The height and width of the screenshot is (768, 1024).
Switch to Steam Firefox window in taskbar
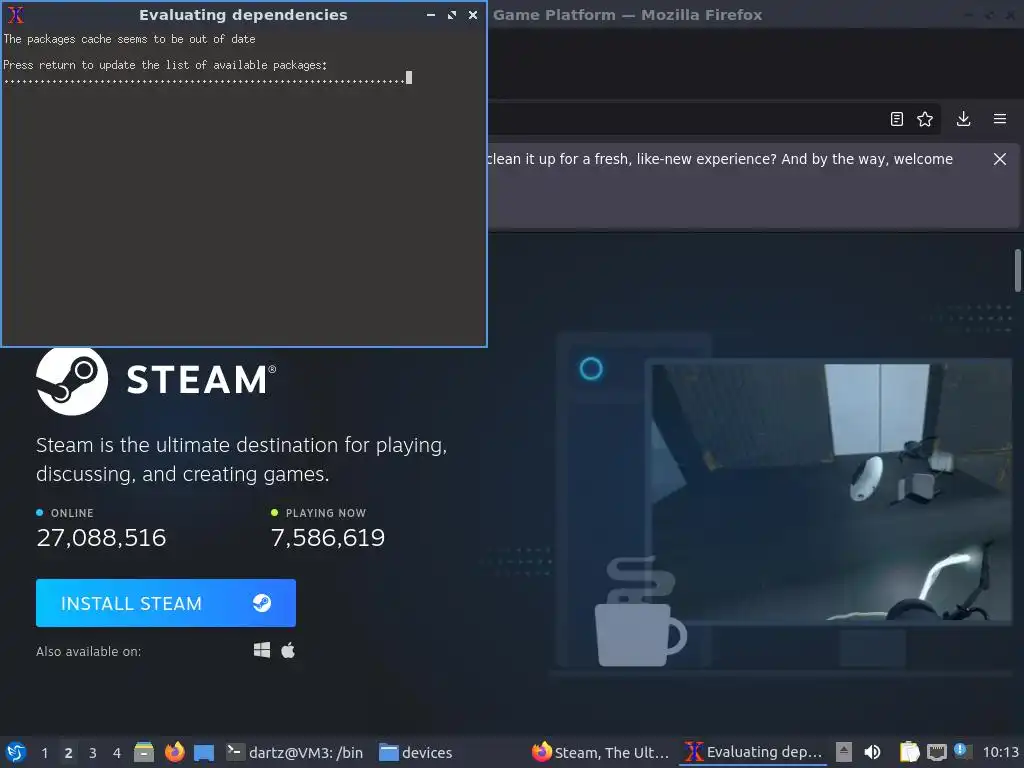600,752
